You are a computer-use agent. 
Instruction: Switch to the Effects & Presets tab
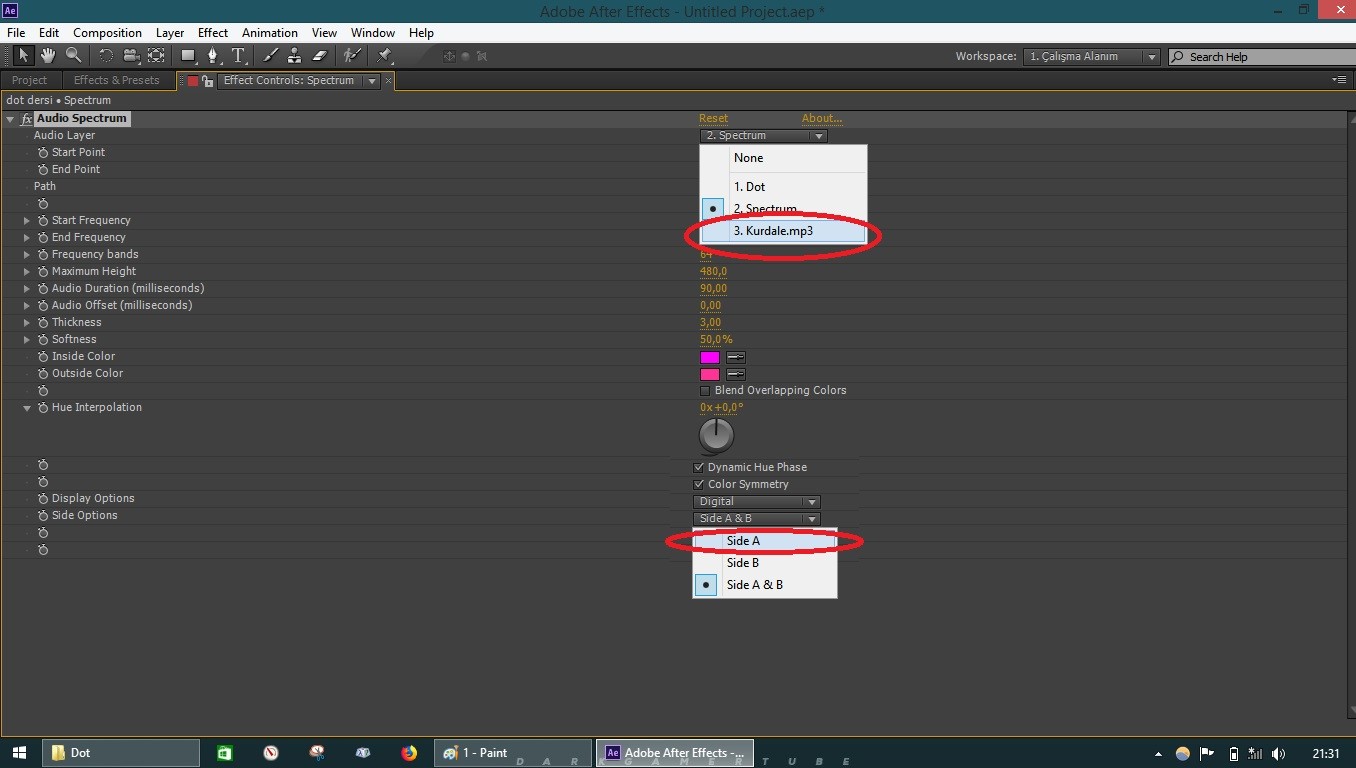(117, 80)
